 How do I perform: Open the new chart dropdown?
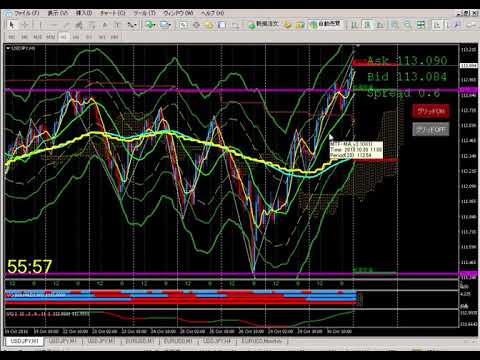(x=151, y=25)
